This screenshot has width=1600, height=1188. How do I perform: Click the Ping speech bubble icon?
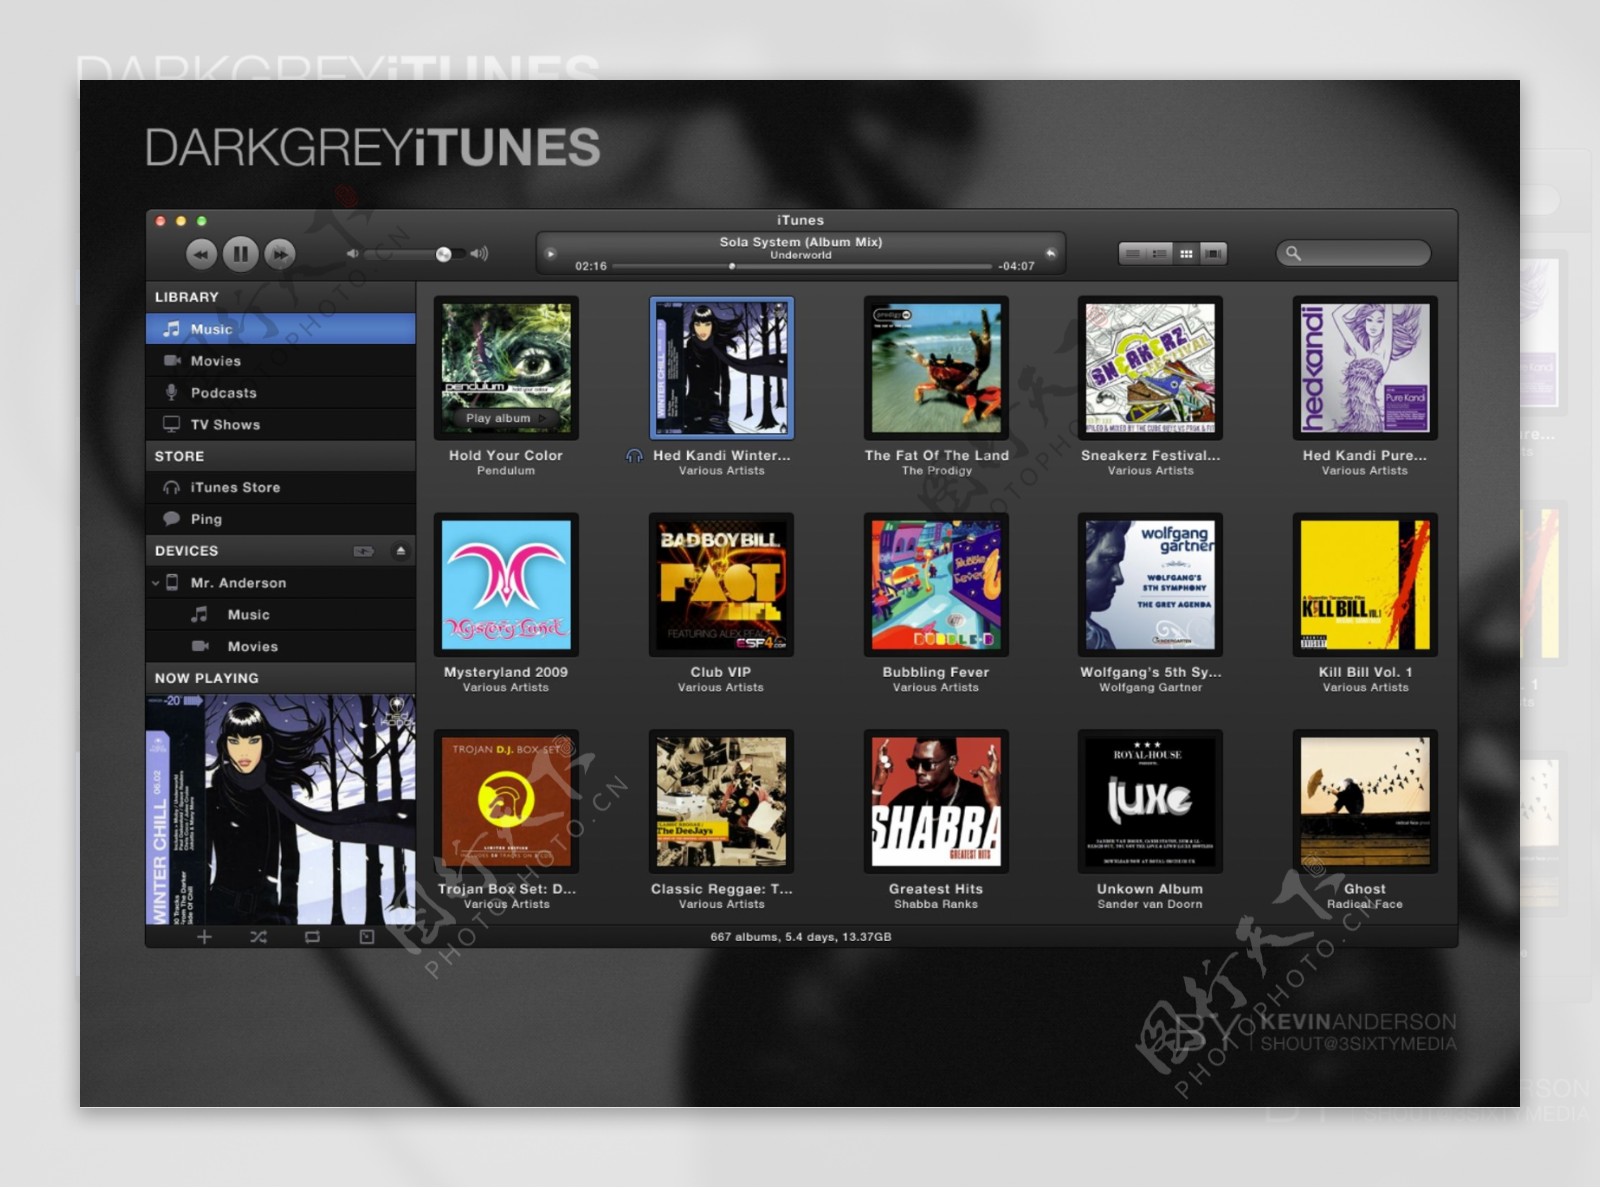click(172, 519)
